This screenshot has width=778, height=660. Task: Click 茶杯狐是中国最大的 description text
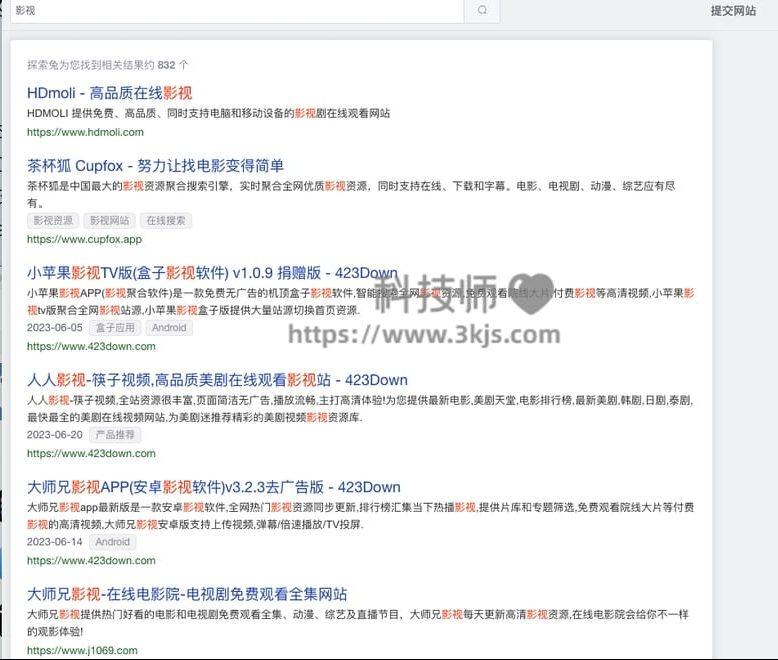click(x=351, y=194)
